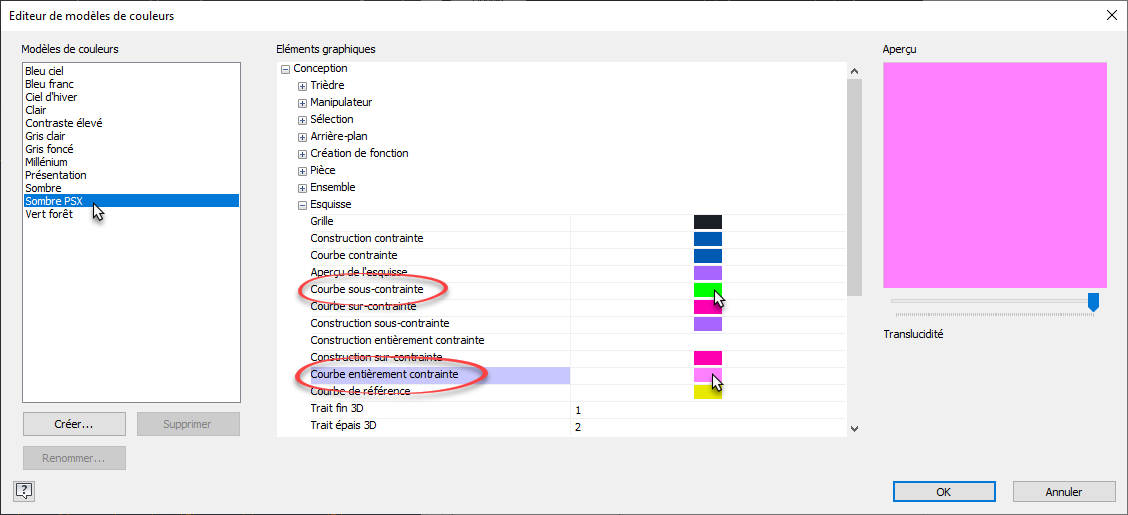Click the Courbe sur-contrainte magenta swatch
Screen dimensions: 1128x515
click(707, 307)
